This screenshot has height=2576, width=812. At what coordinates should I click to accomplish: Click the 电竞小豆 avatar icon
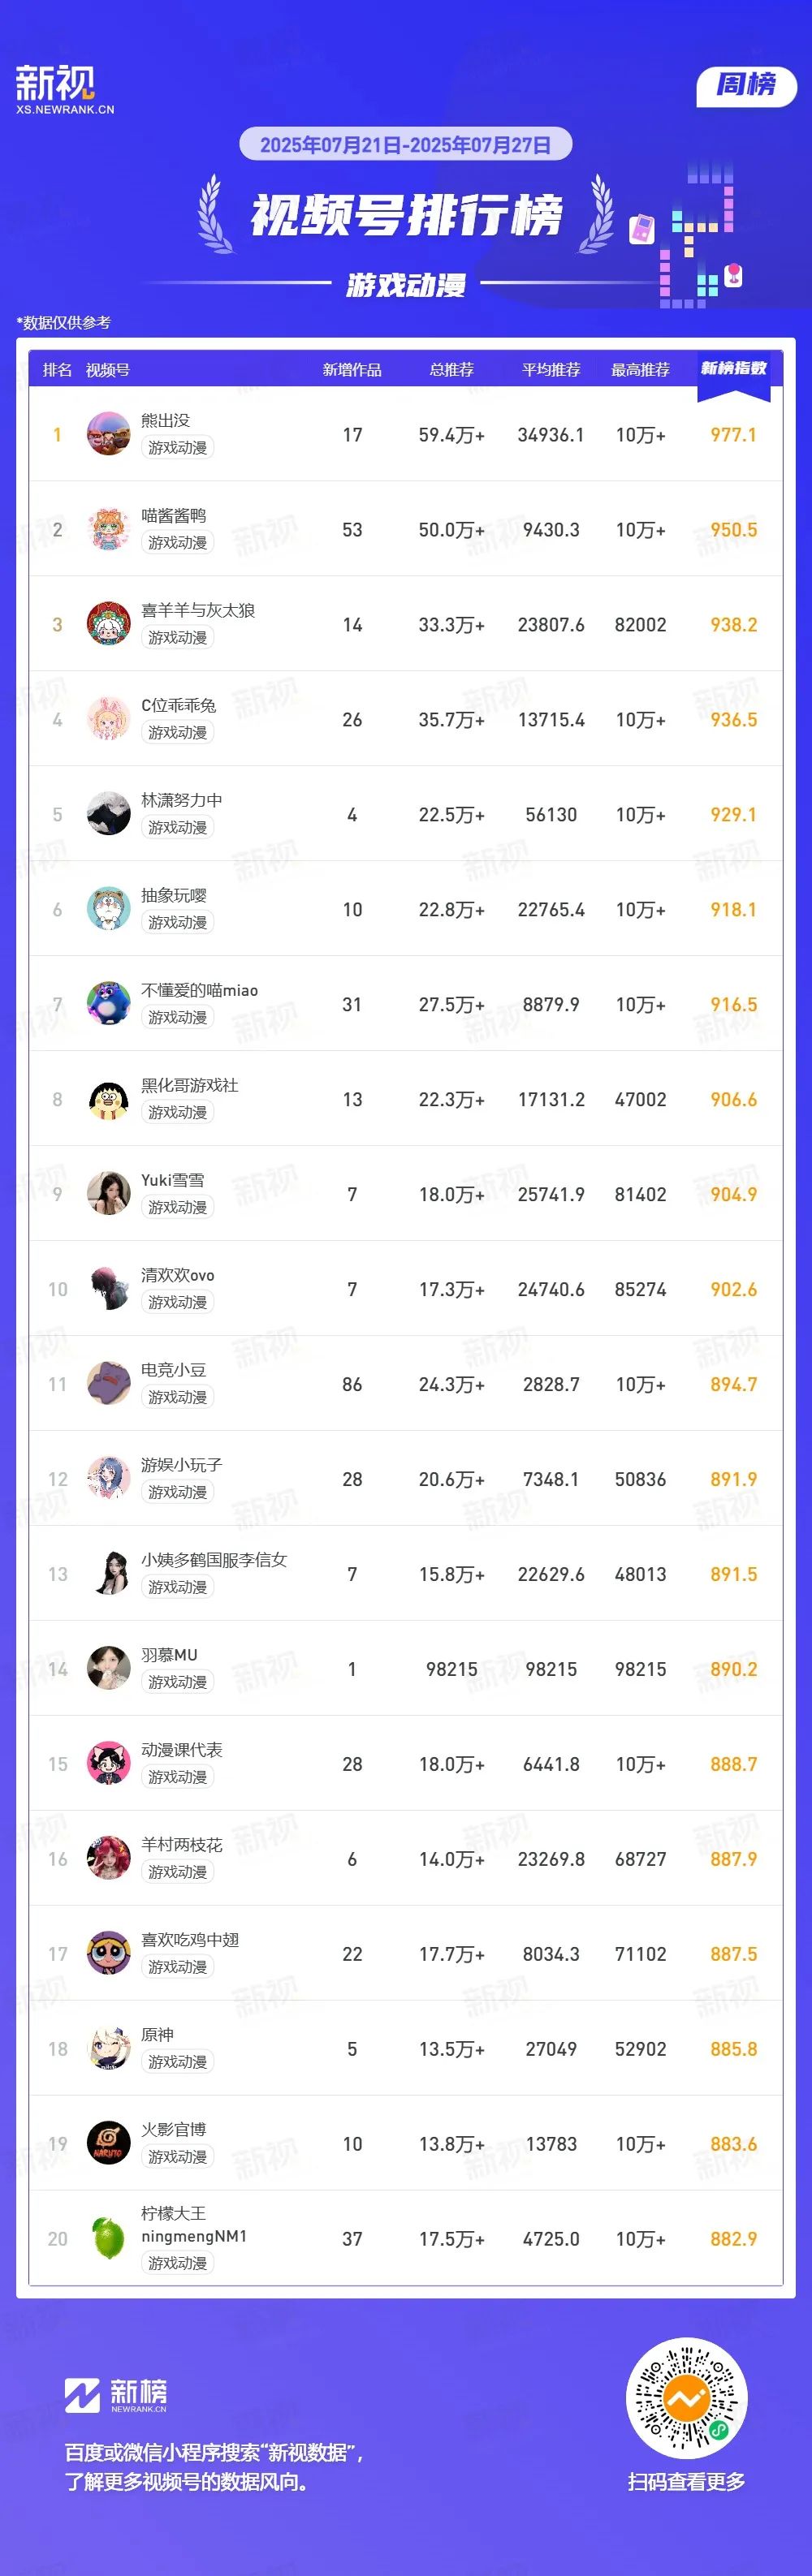click(108, 1384)
